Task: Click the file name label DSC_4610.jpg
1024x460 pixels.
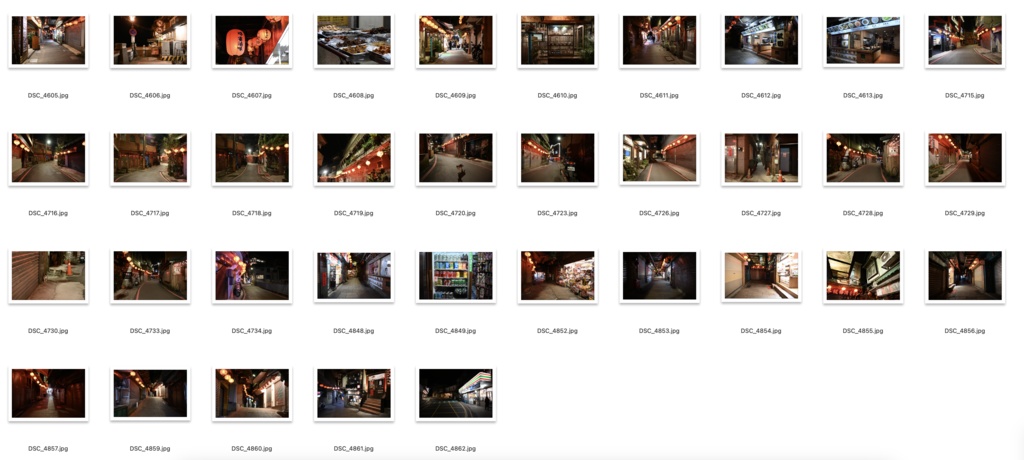Action: [558, 95]
